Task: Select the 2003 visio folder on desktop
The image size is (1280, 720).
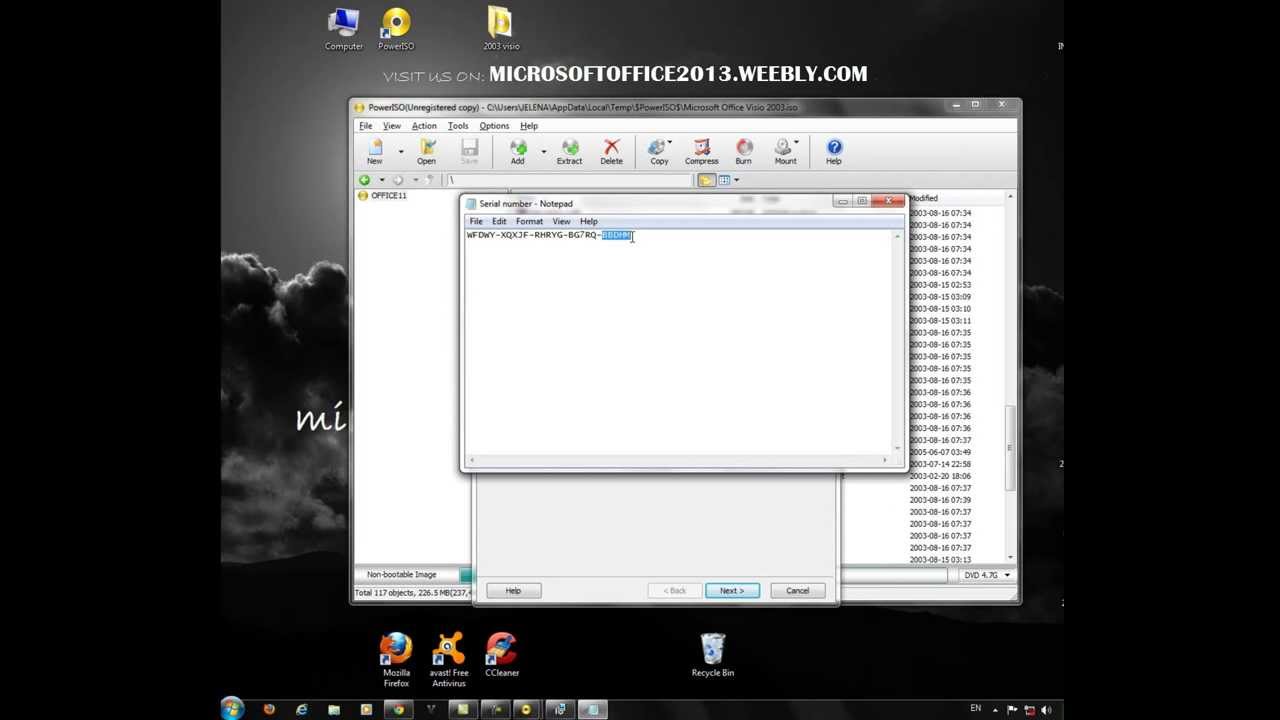Action: [501, 29]
